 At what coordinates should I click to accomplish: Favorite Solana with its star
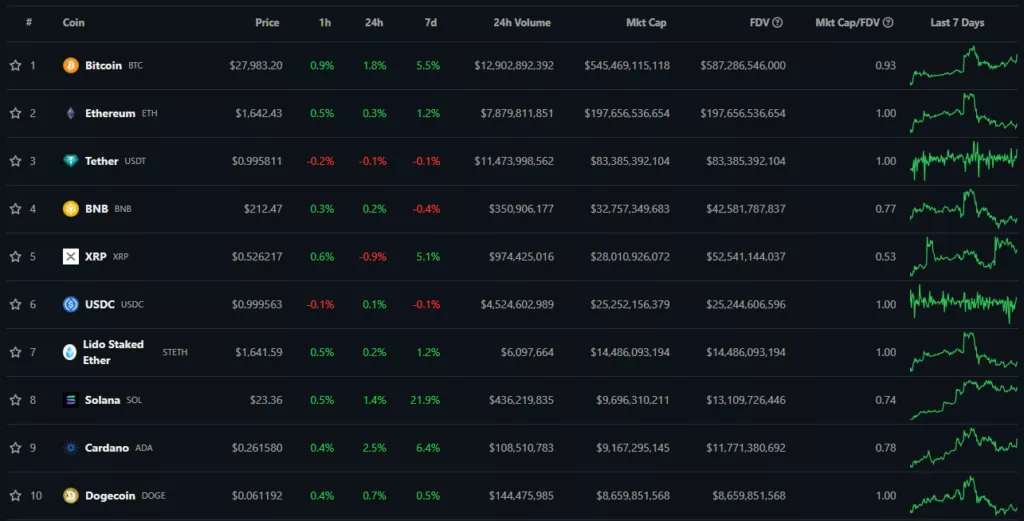click(x=15, y=400)
